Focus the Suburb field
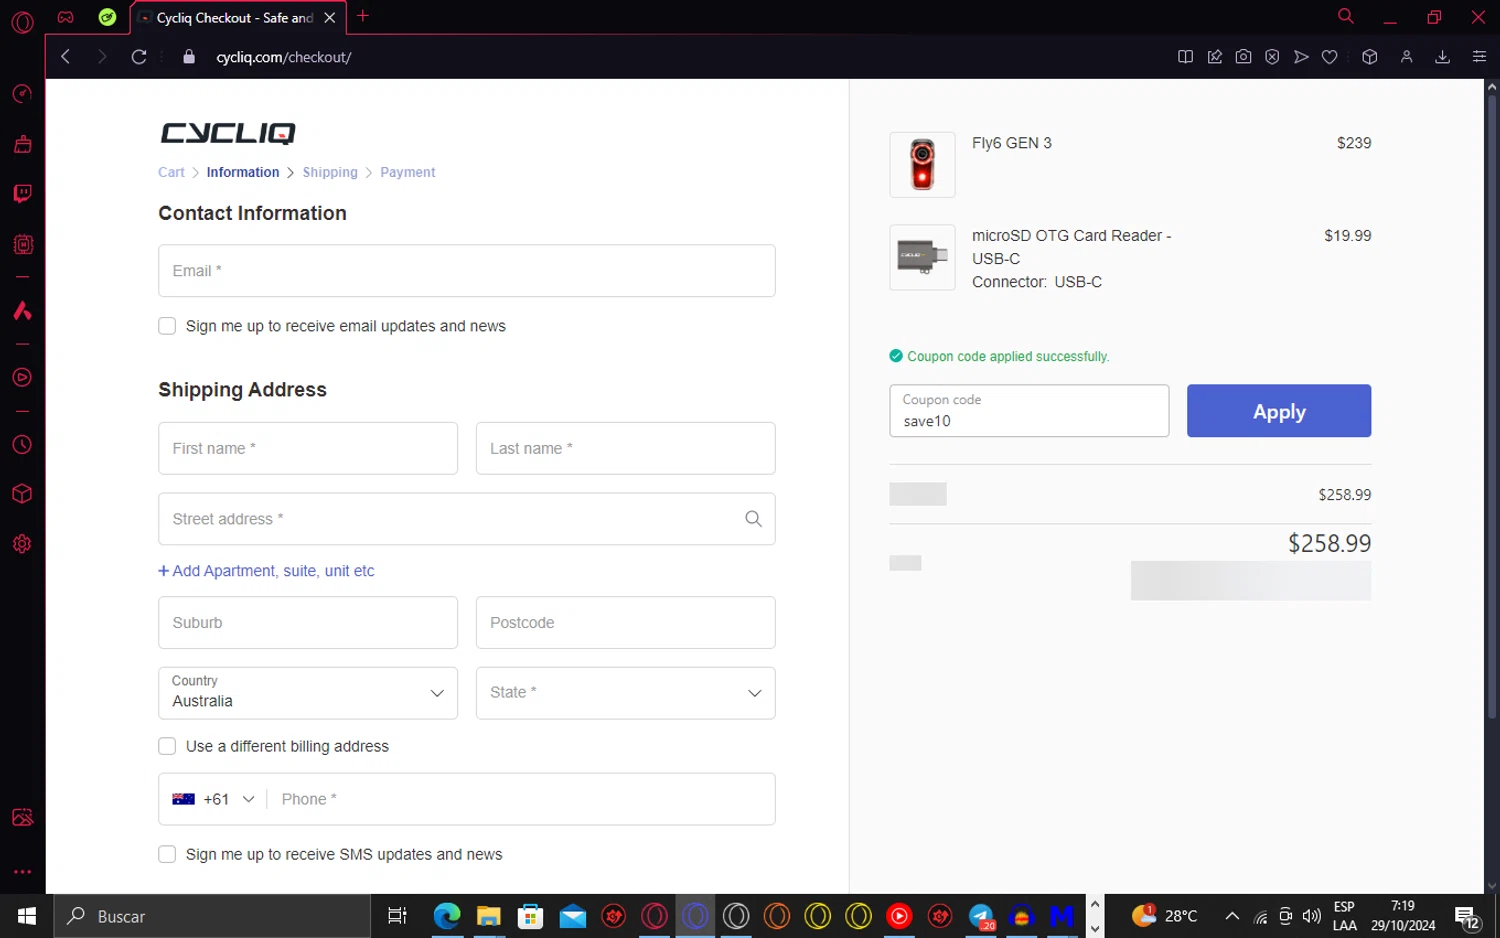Screen dimensions: 1500x938 click(x=308, y=622)
